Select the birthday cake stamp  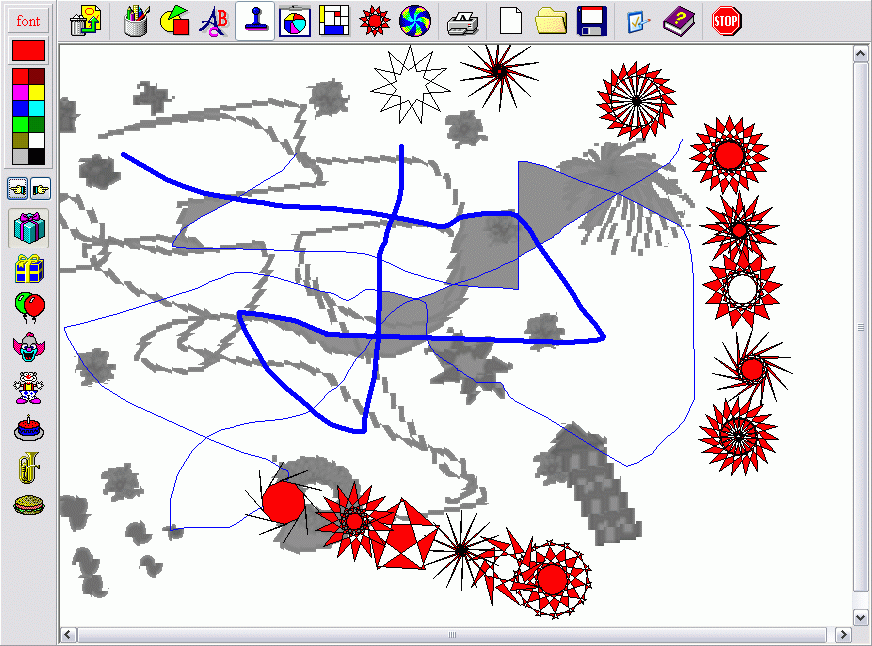(x=28, y=428)
